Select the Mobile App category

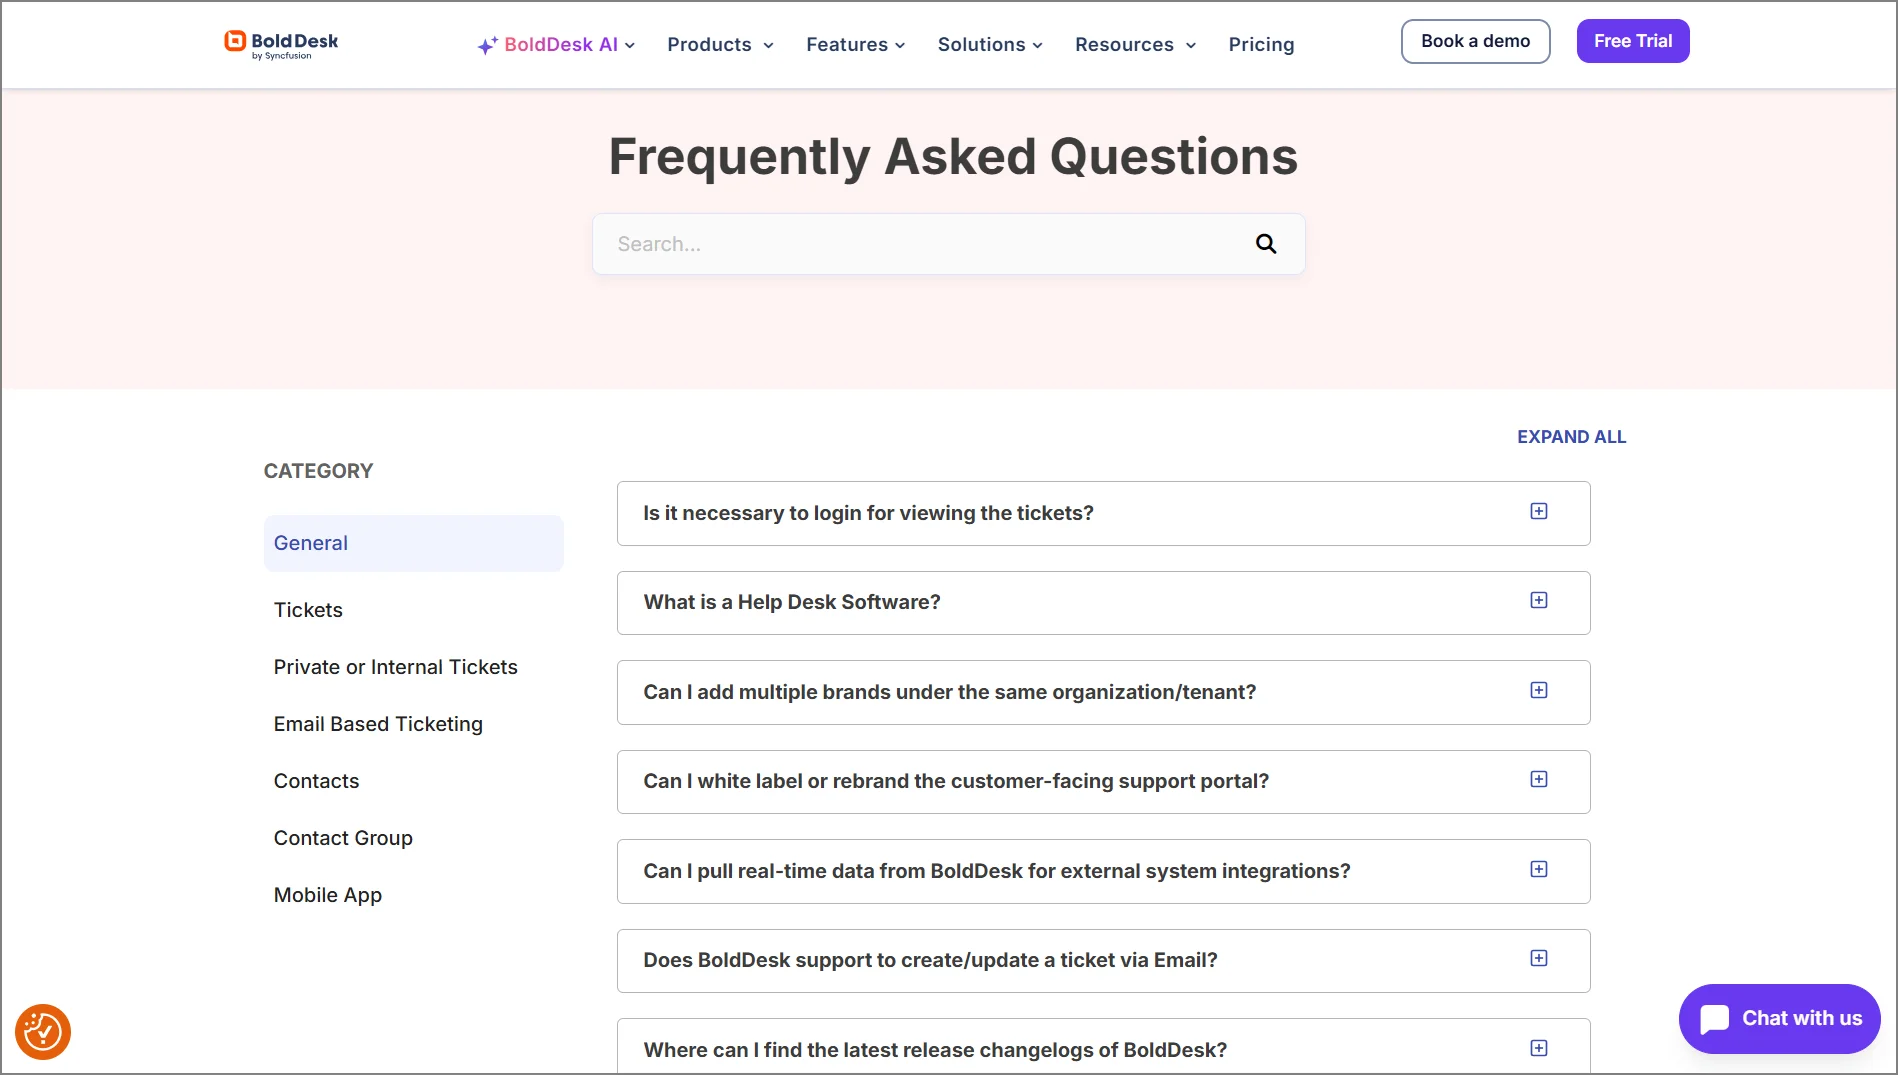(x=327, y=894)
